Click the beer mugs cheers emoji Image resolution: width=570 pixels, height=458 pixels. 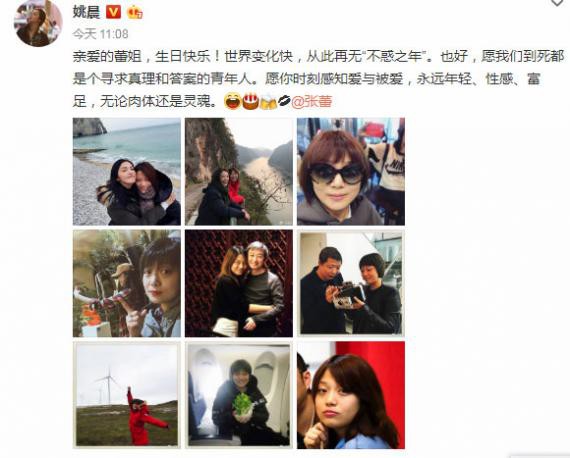tap(268, 102)
